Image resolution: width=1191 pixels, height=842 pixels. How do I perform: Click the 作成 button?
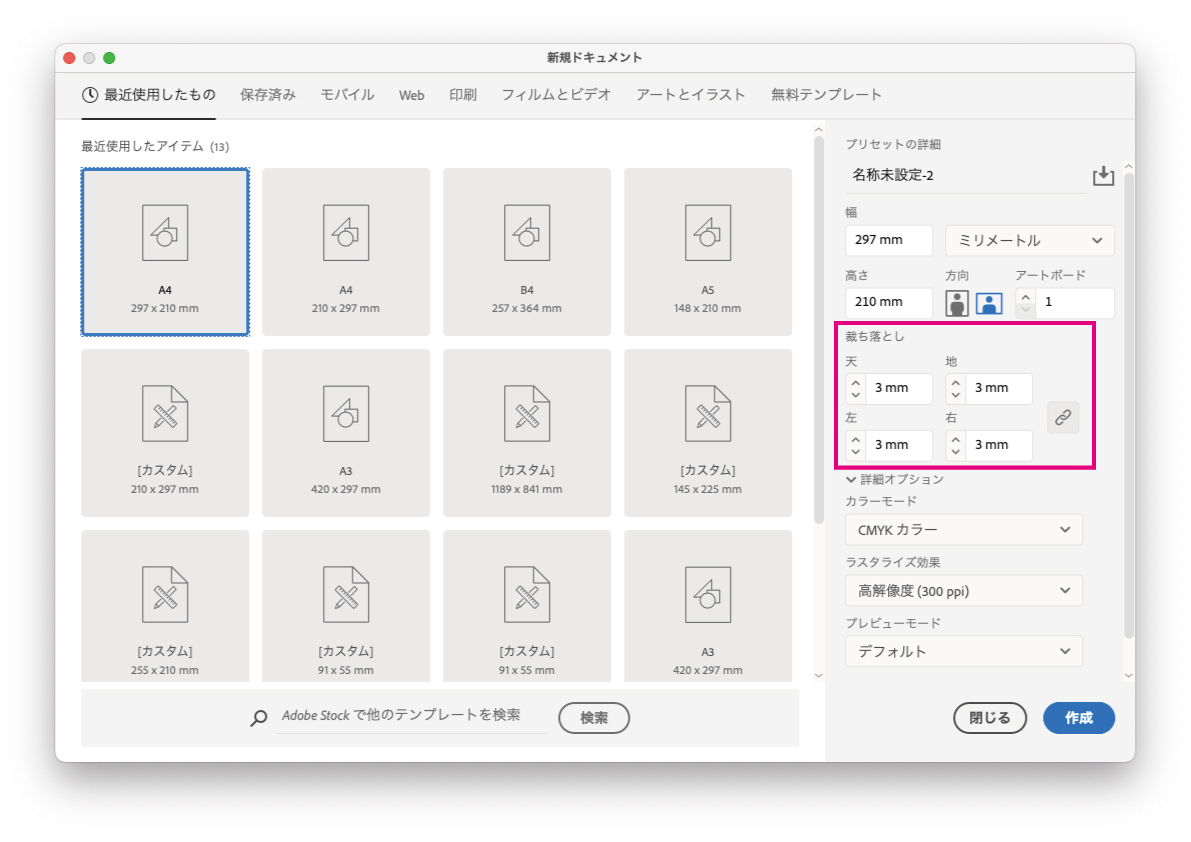(x=1078, y=718)
